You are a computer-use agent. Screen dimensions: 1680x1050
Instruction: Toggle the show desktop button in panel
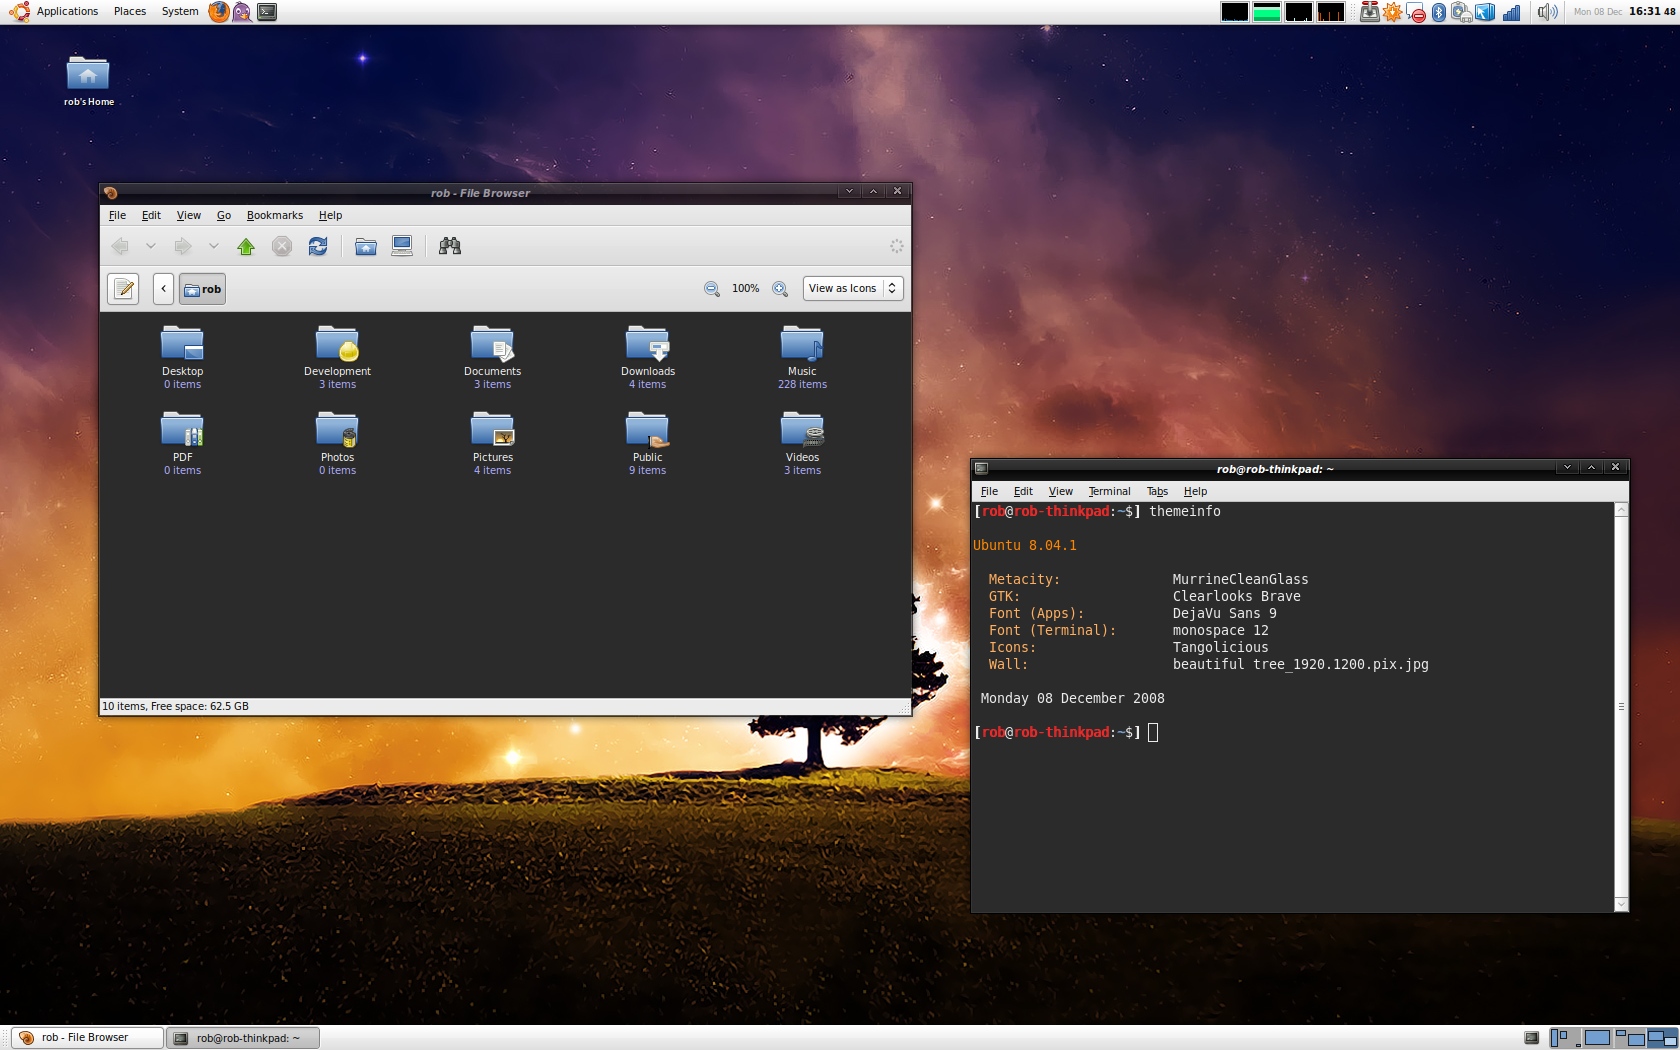(1531, 1038)
